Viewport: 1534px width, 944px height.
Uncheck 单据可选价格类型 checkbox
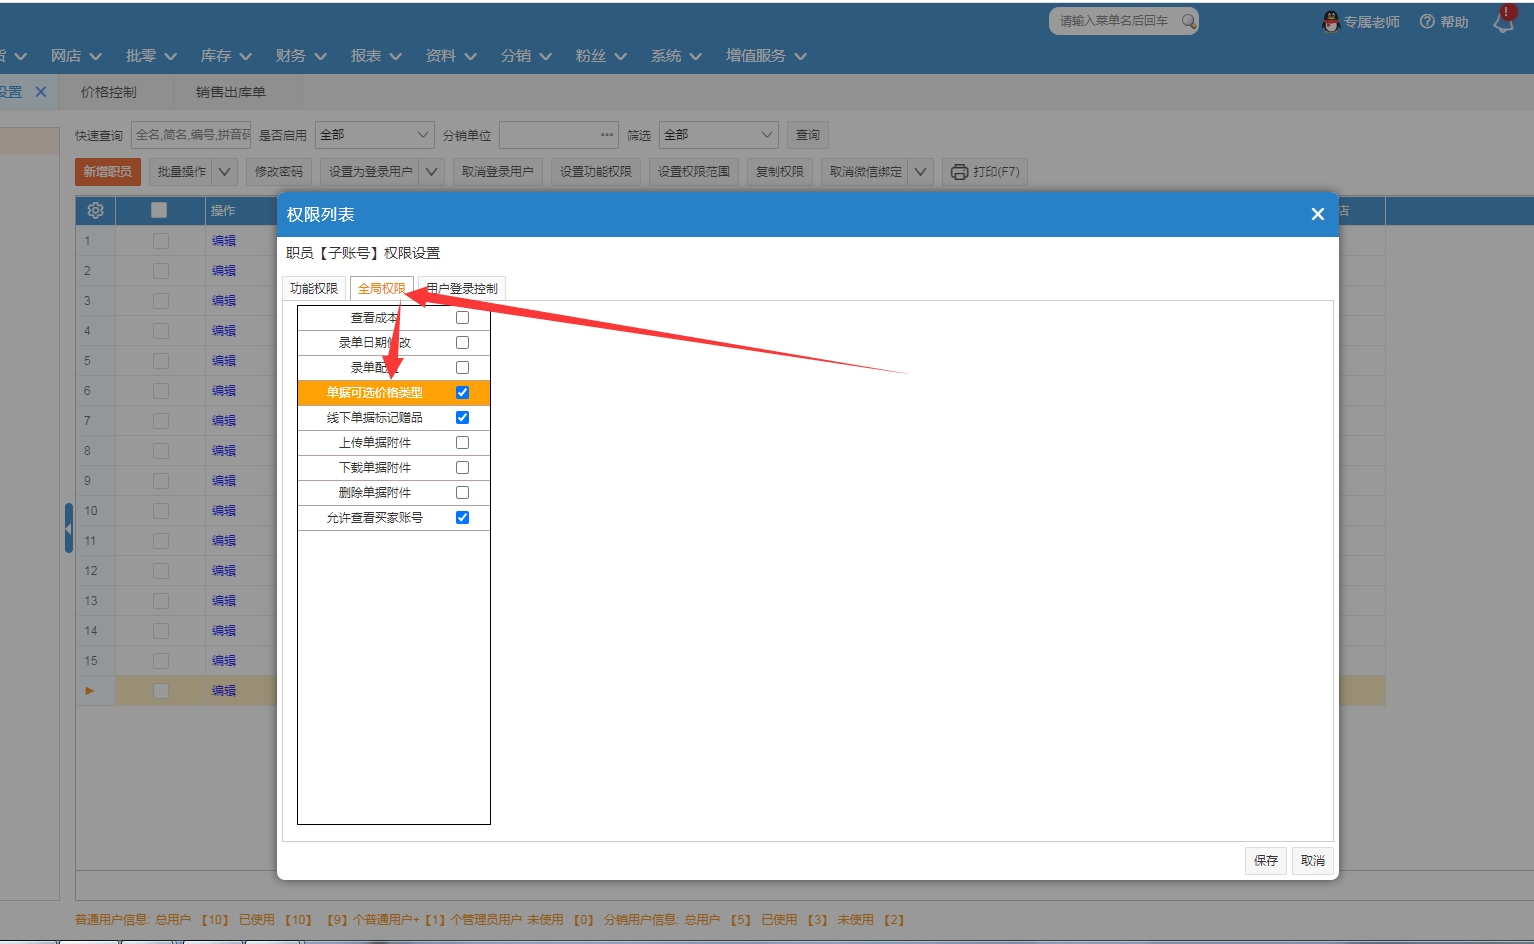click(462, 393)
